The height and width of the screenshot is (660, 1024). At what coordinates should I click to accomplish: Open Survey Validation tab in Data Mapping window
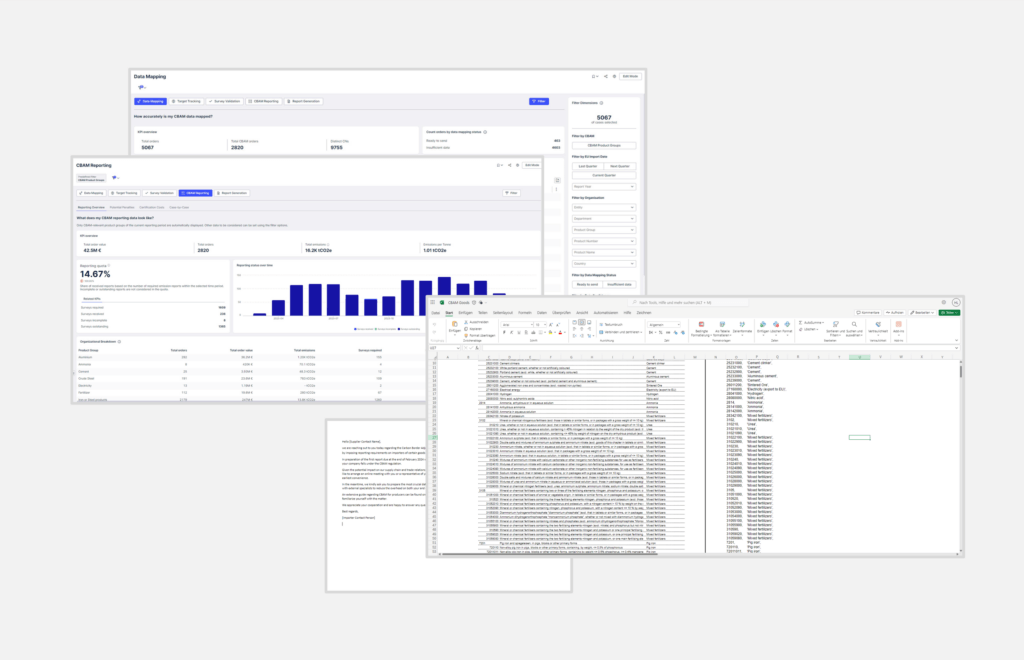click(x=225, y=101)
